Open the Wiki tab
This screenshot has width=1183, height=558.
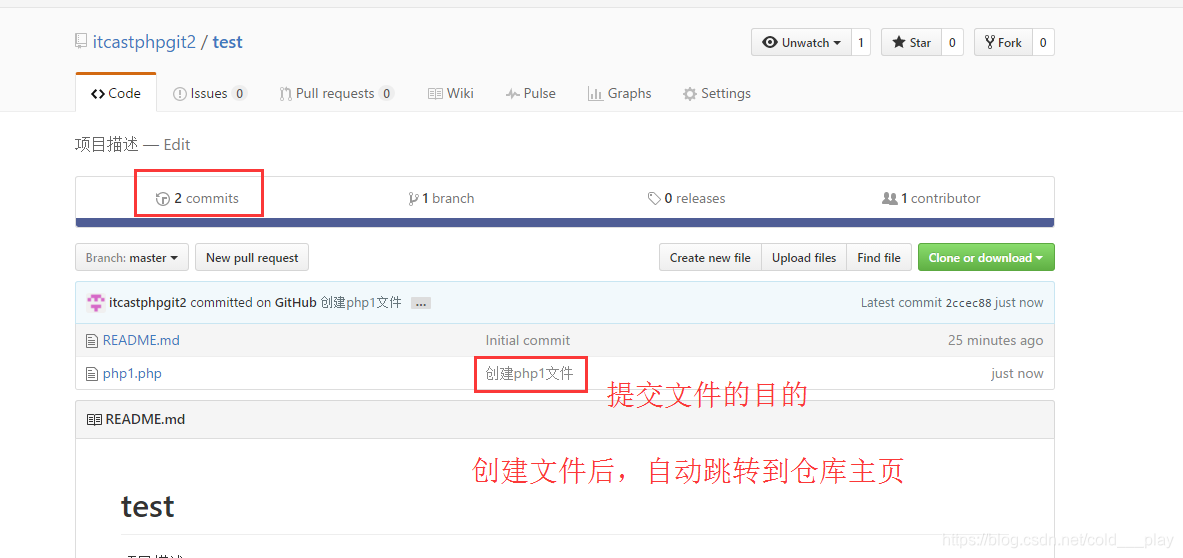pos(450,94)
